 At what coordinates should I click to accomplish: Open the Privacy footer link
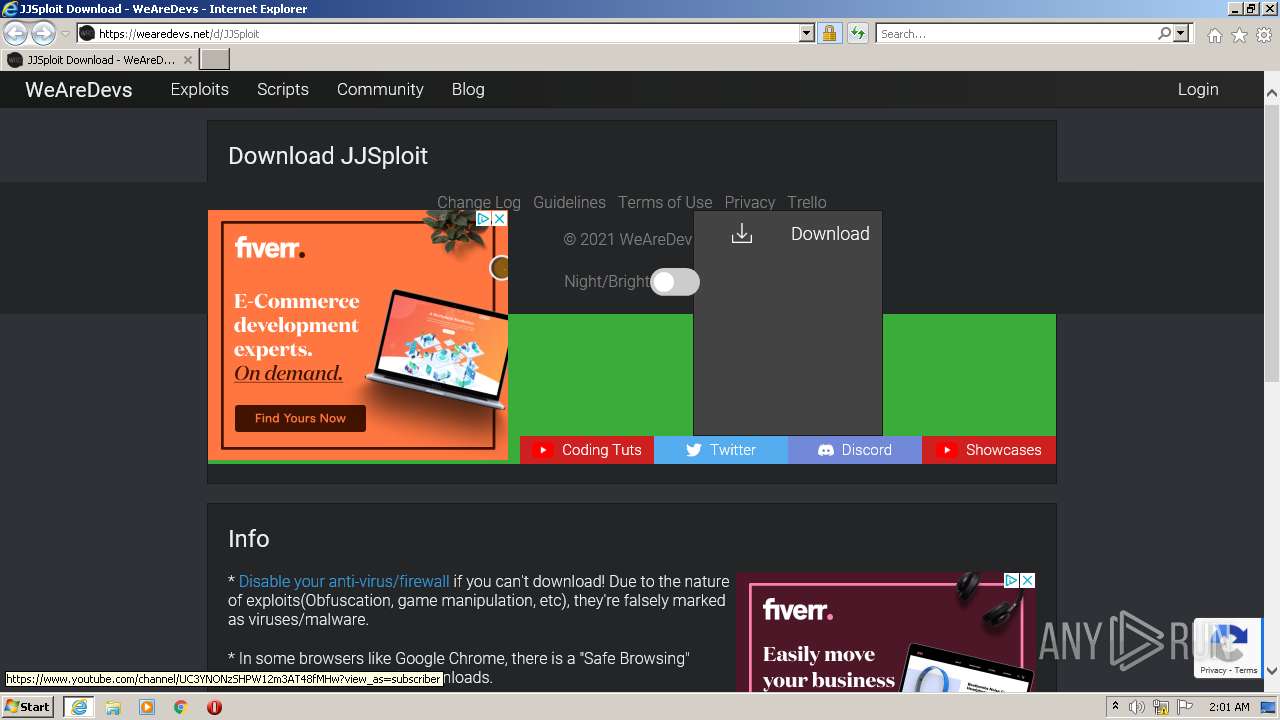[750, 202]
